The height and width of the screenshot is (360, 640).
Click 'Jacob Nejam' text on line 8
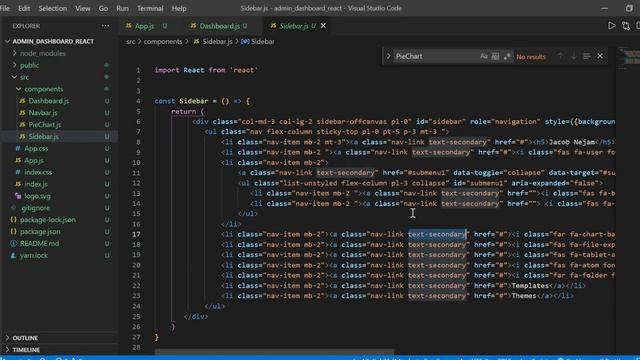(572, 142)
